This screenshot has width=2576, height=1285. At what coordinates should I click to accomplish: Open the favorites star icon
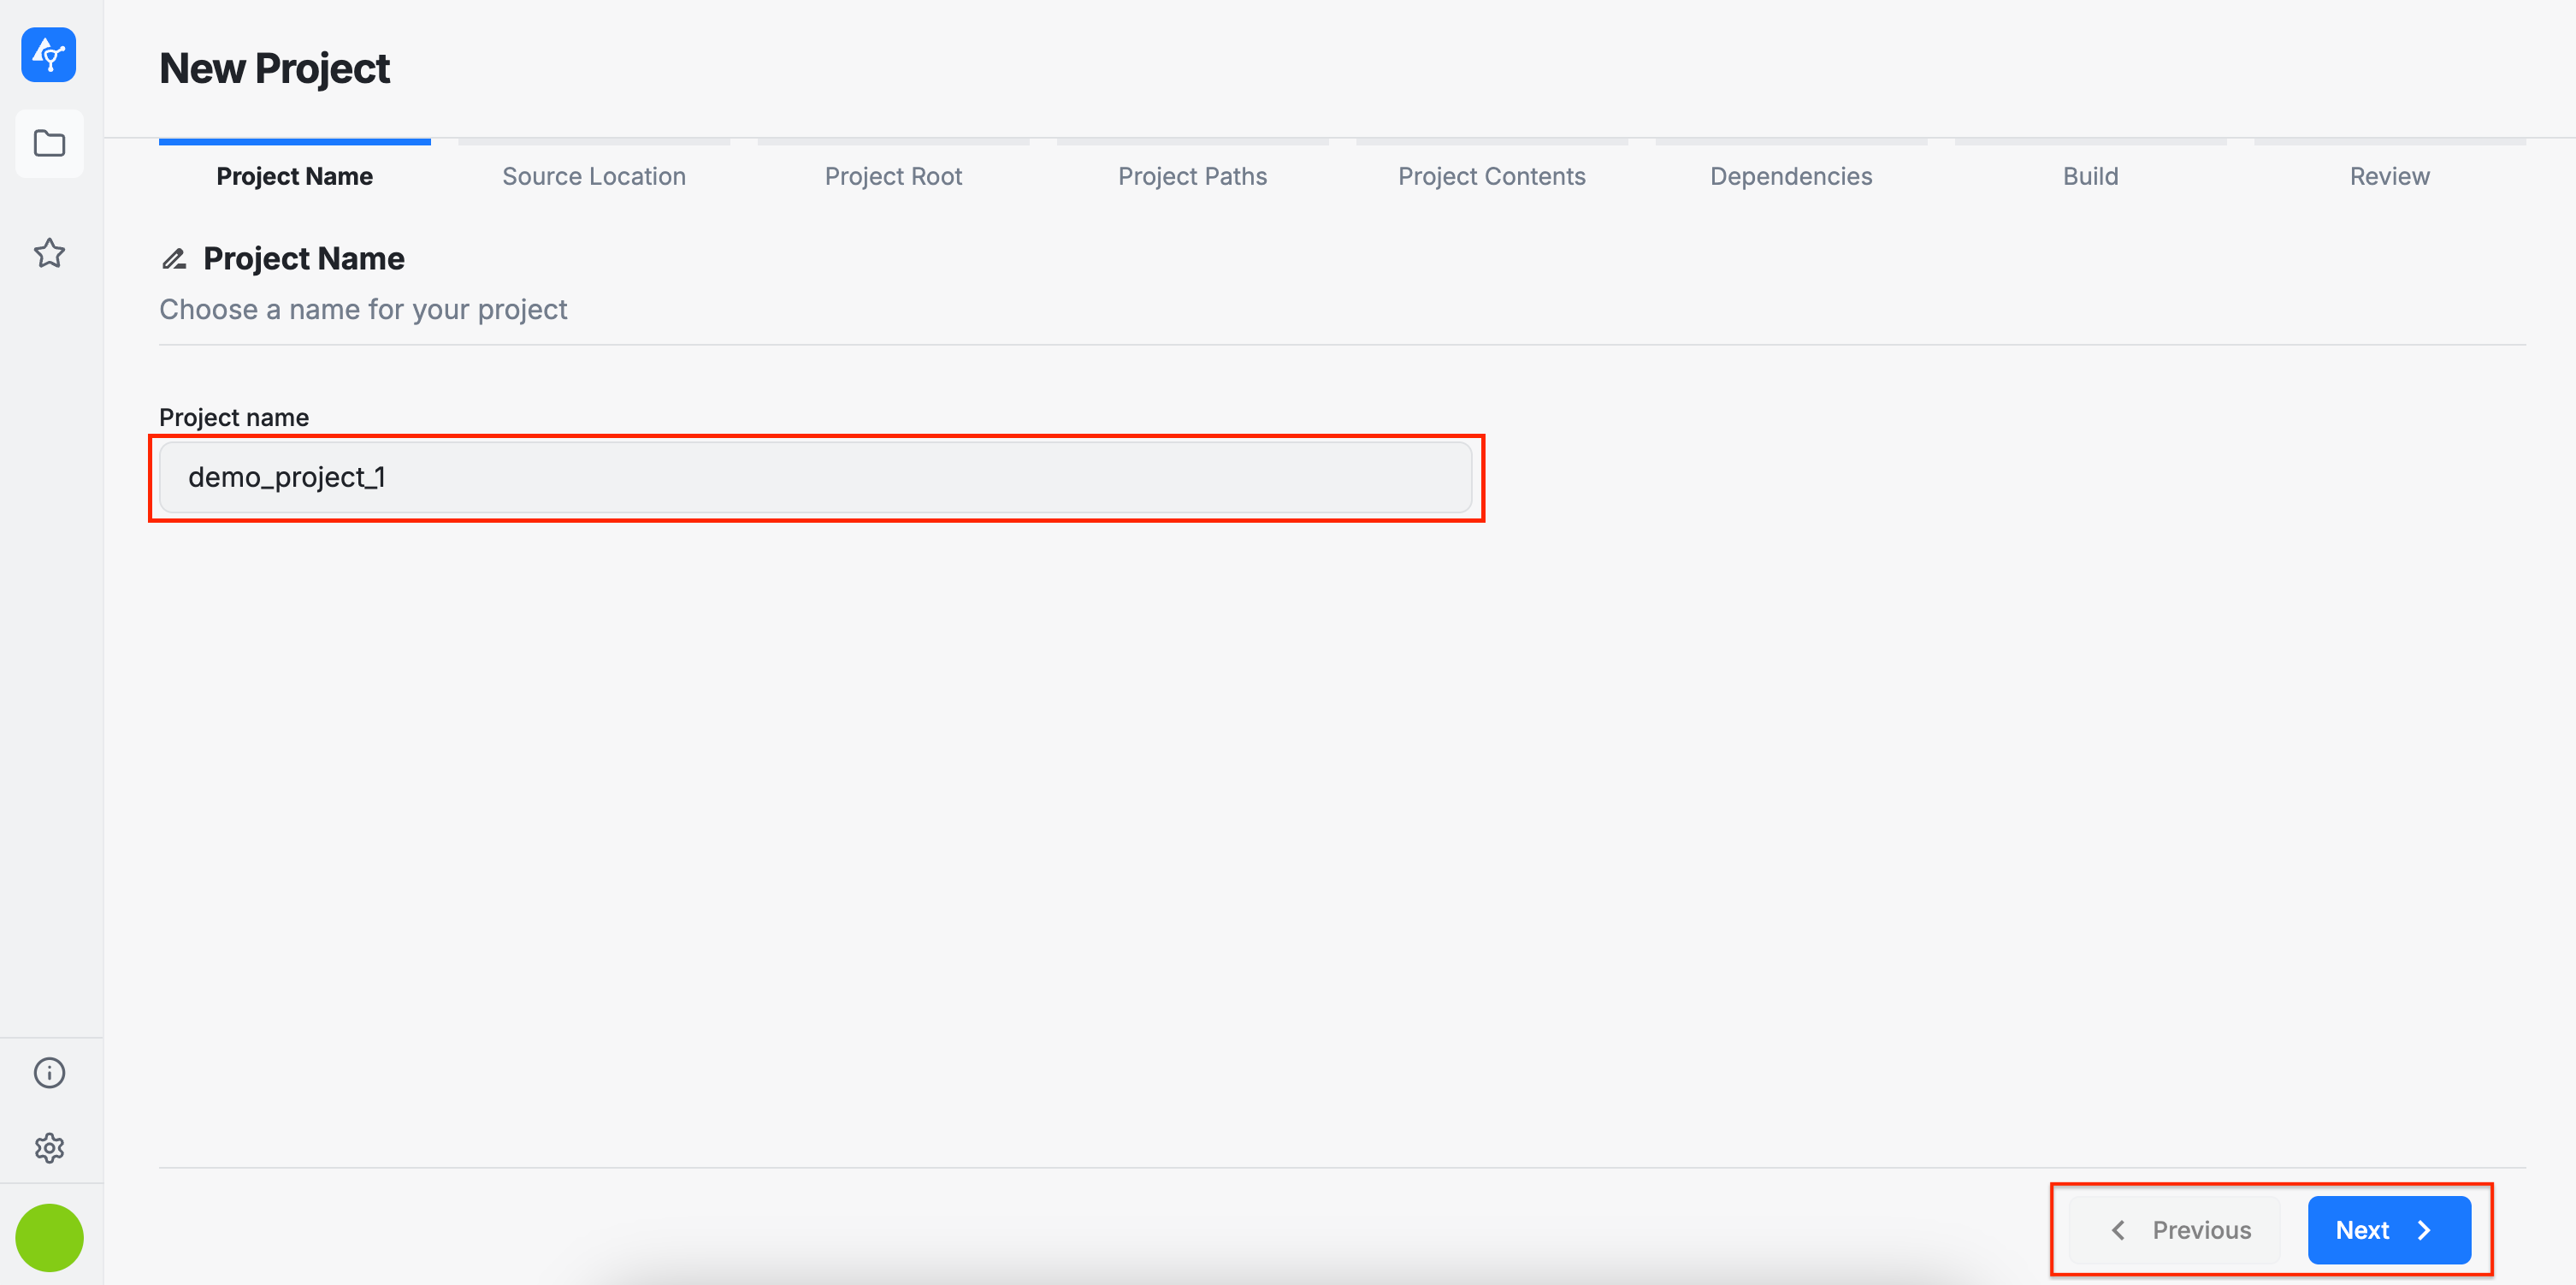coord(49,253)
